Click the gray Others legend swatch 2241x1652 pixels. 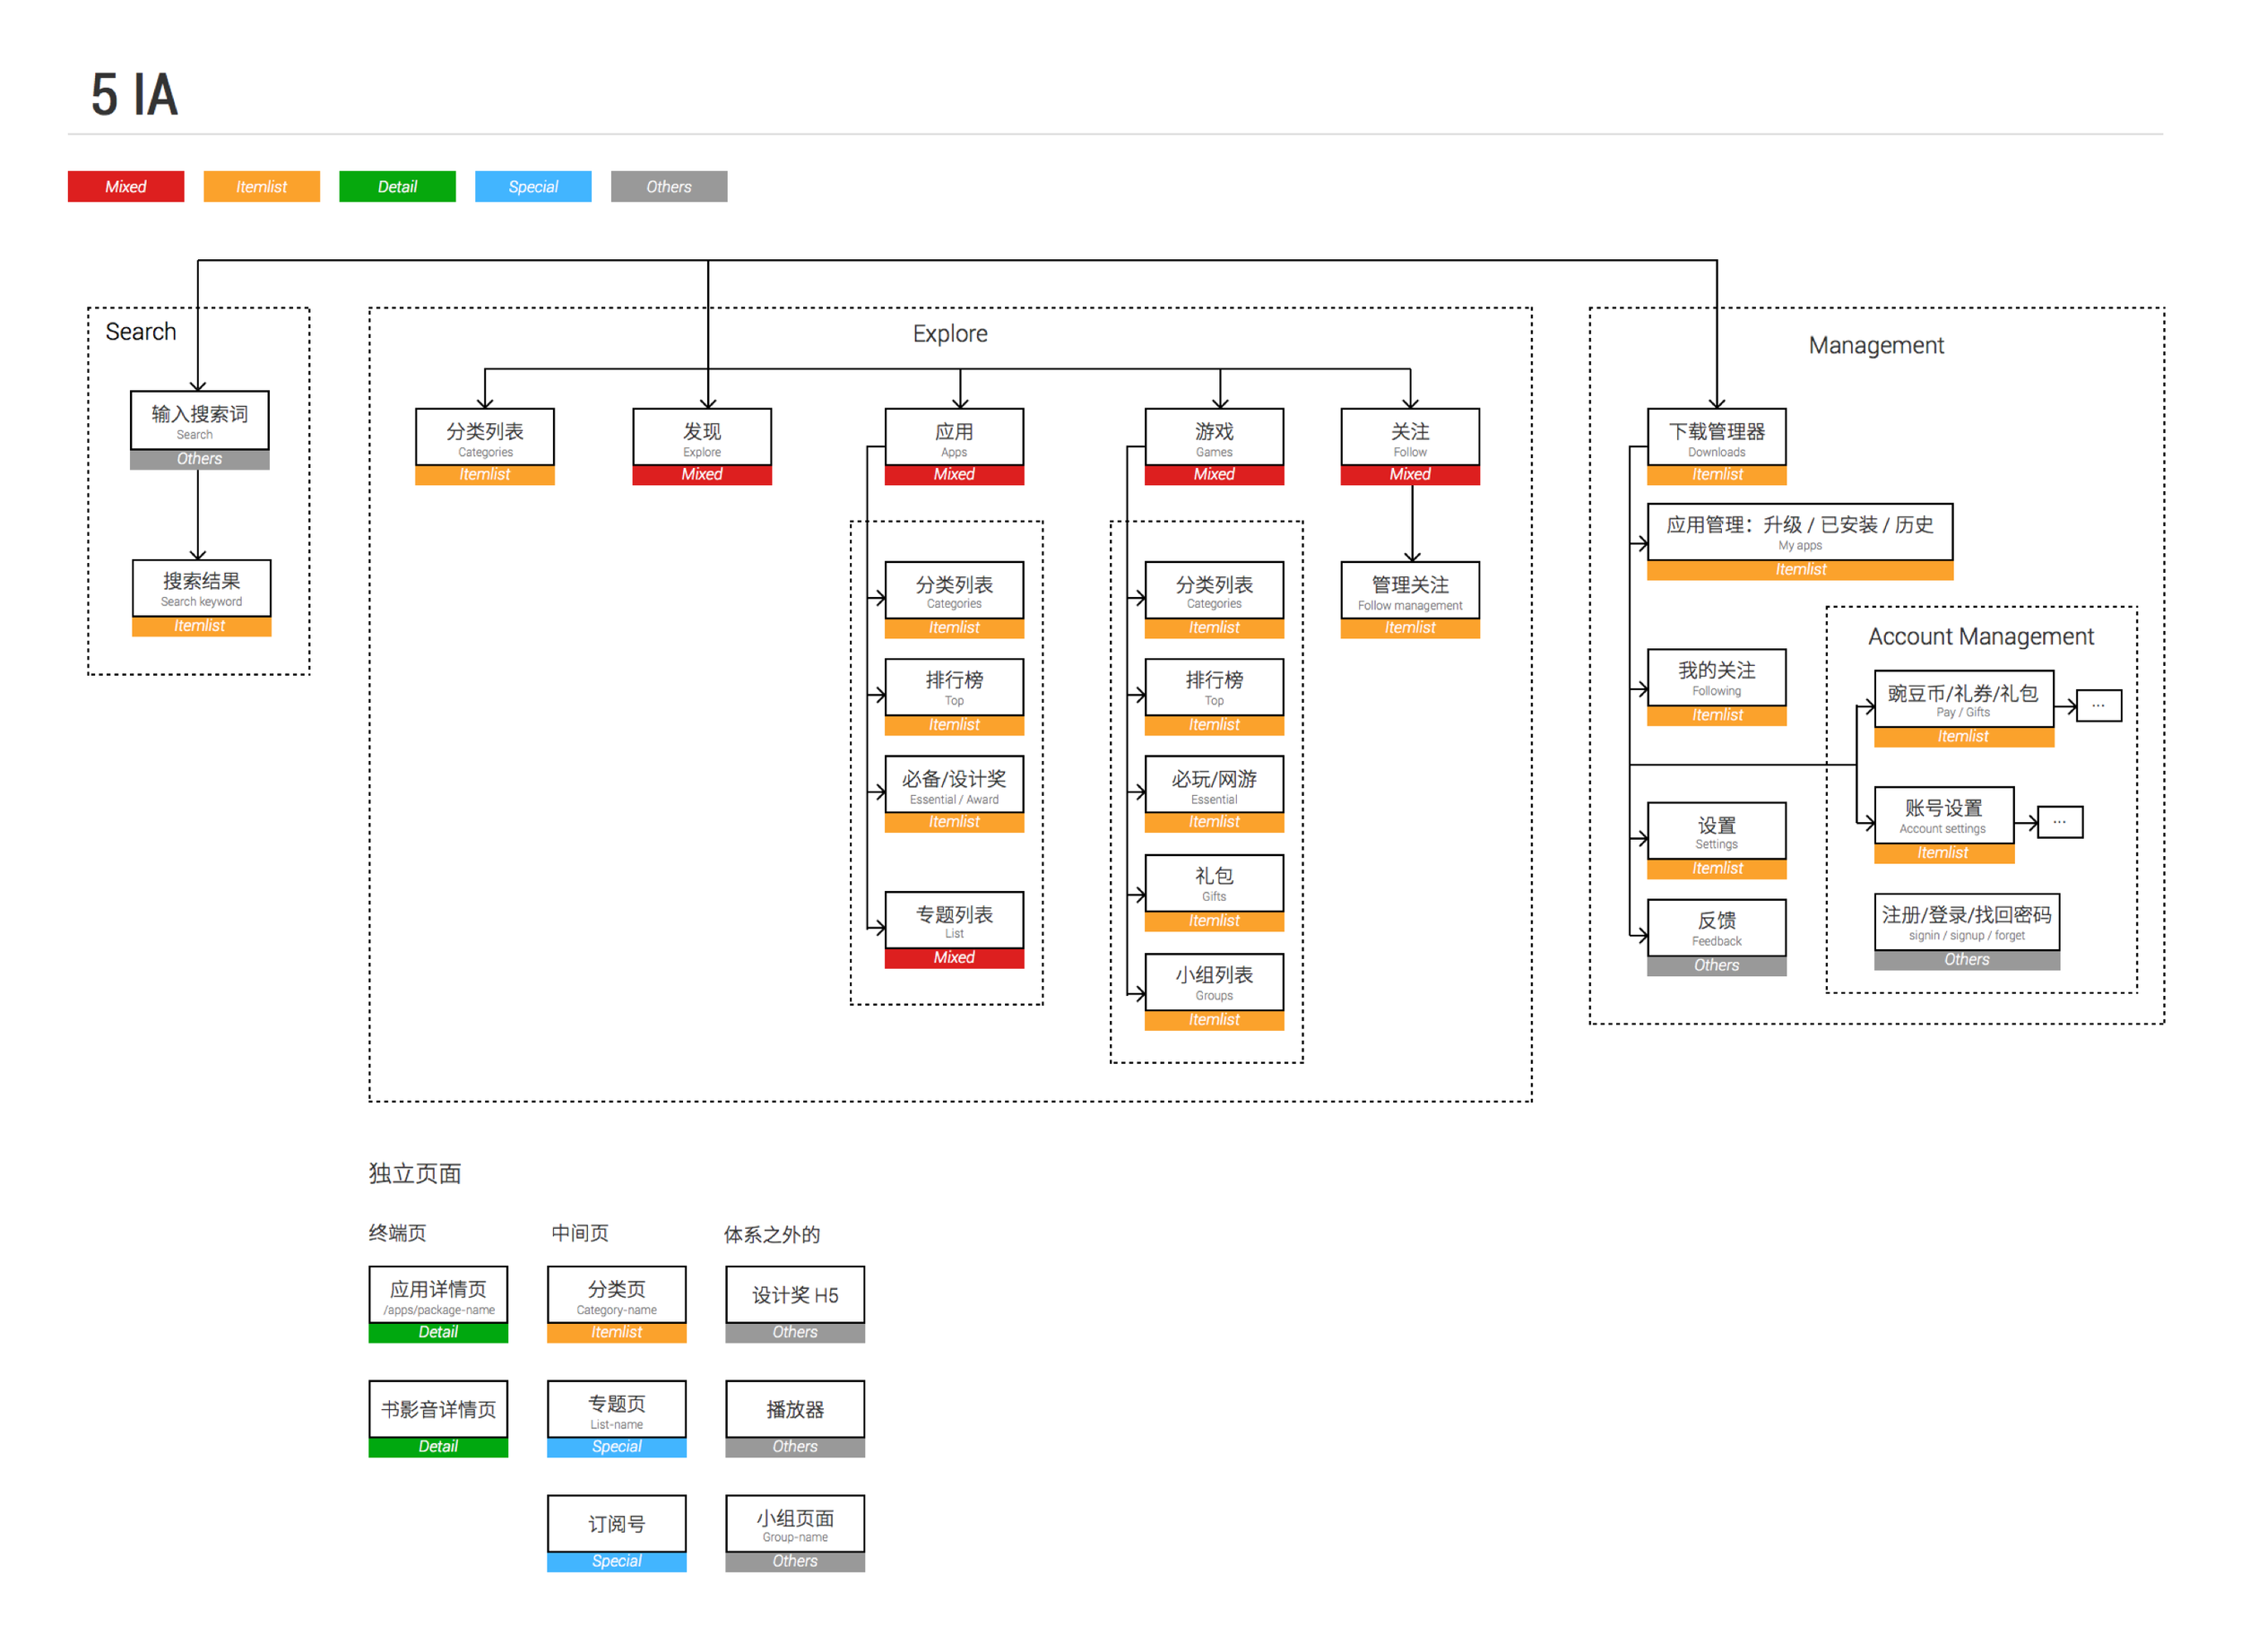point(668,186)
